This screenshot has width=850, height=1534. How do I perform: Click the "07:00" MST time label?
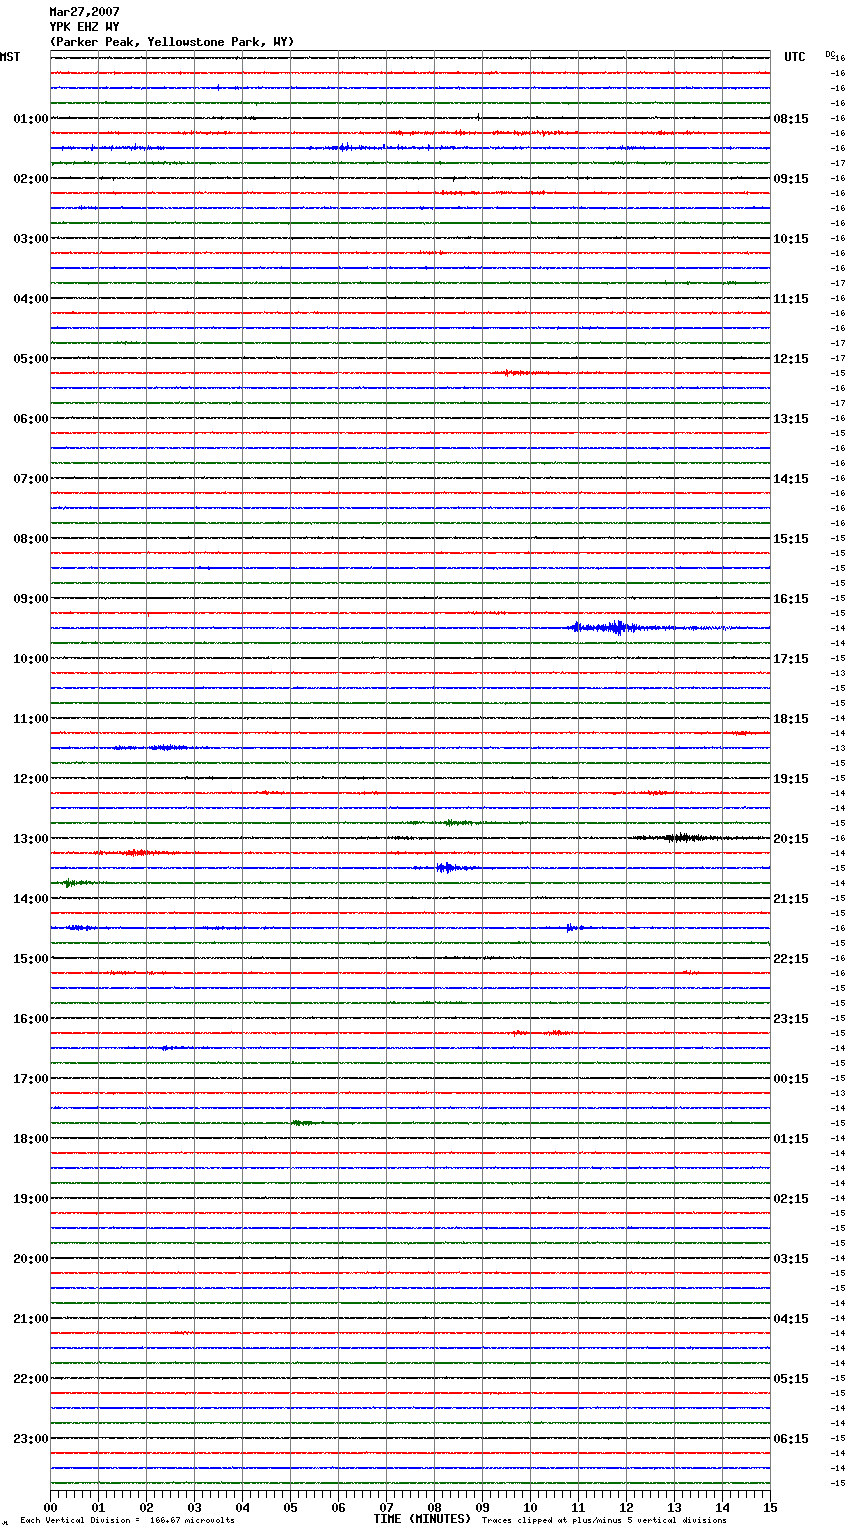[31, 479]
